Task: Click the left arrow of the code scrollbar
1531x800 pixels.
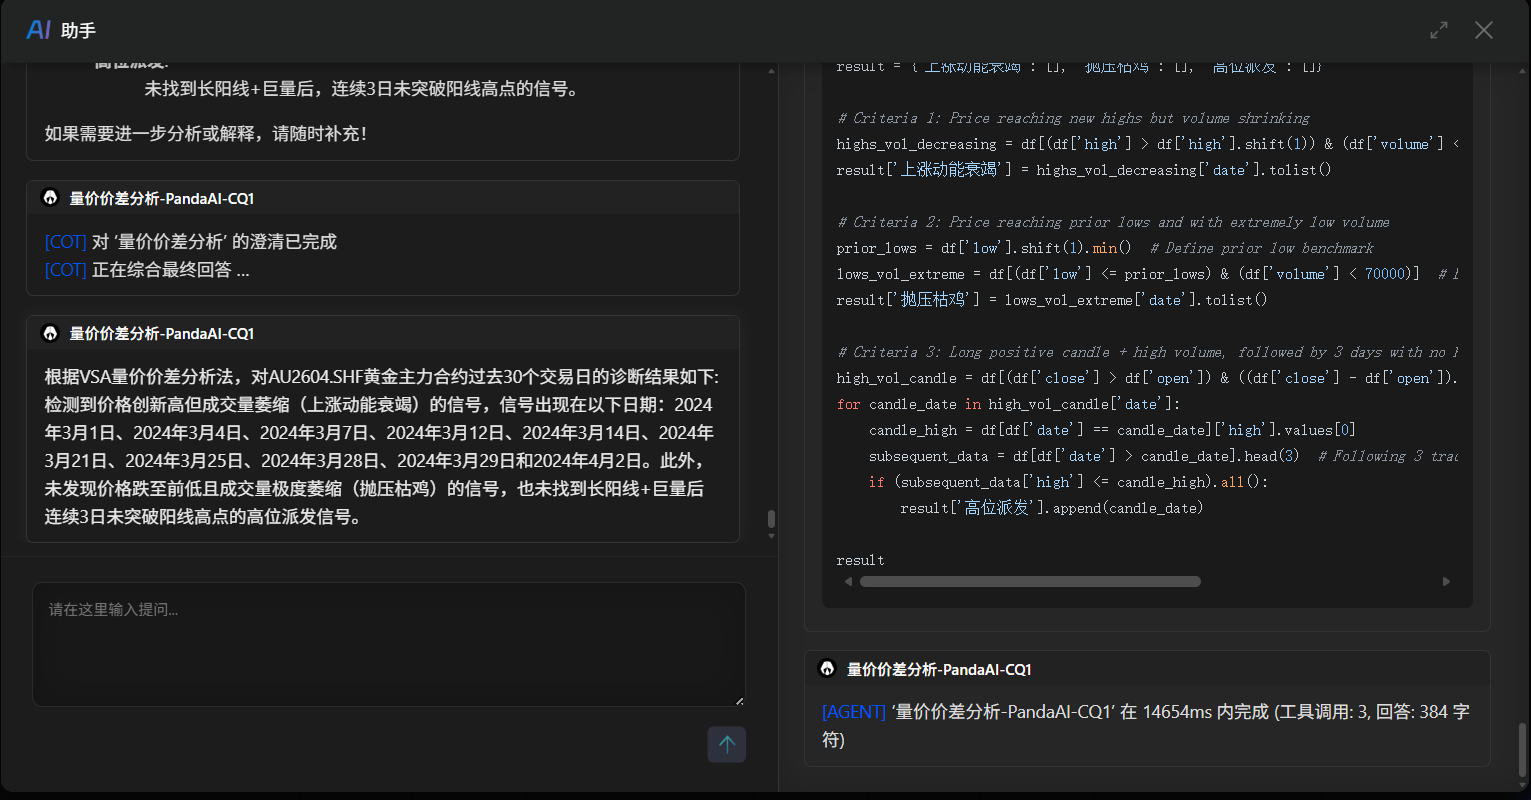Action: (848, 581)
